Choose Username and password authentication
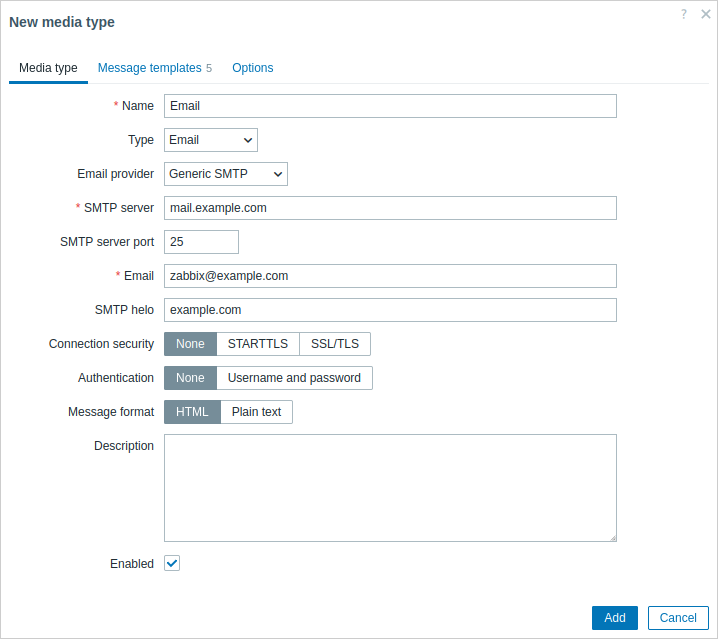This screenshot has height=639, width=718. (294, 378)
